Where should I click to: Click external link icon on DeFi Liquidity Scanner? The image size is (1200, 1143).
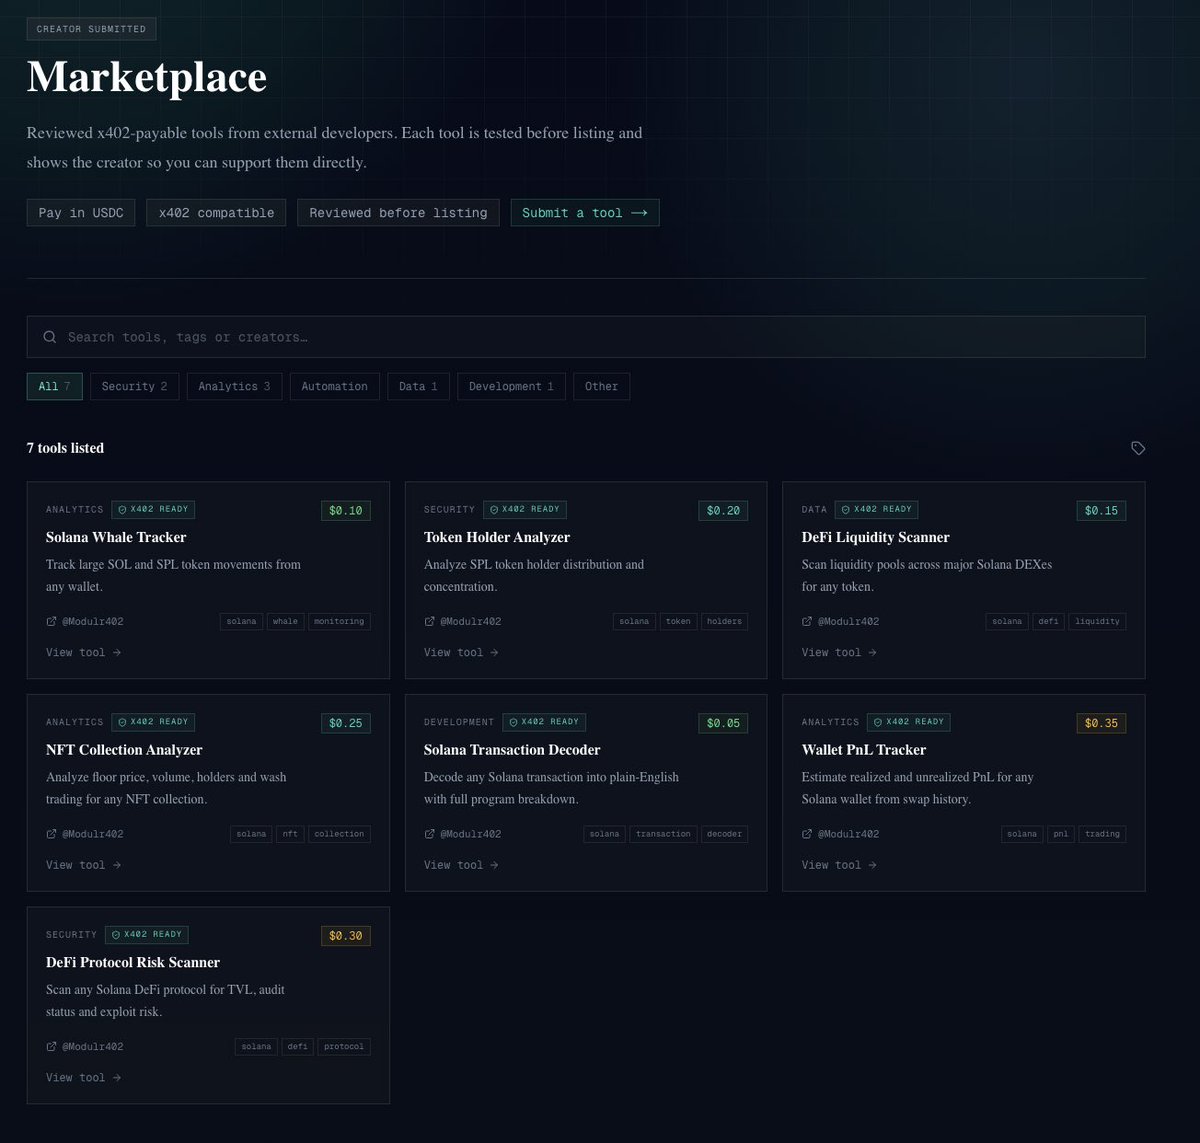807,621
